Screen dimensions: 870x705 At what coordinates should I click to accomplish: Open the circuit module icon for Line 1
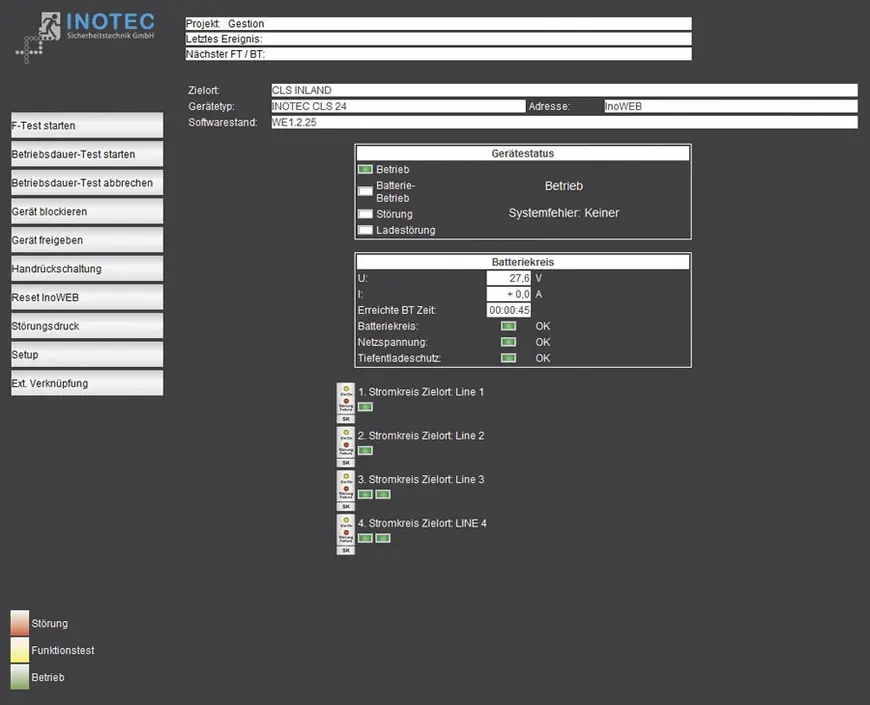pos(345,398)
